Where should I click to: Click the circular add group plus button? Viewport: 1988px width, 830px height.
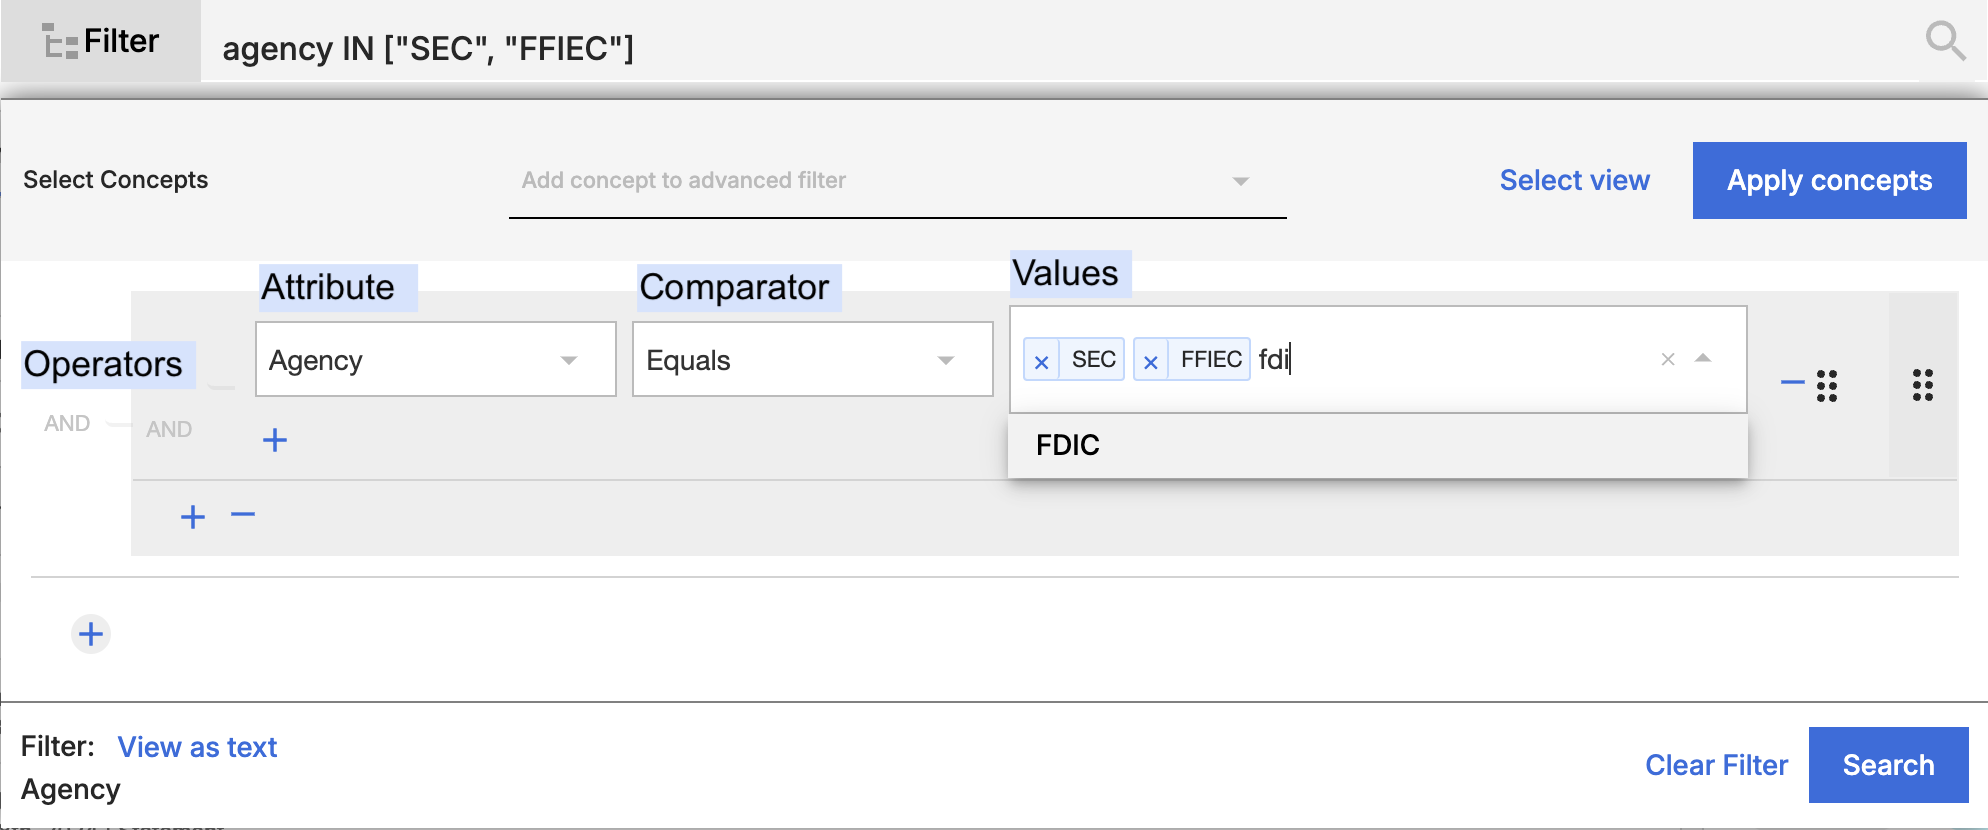[91, 634]
